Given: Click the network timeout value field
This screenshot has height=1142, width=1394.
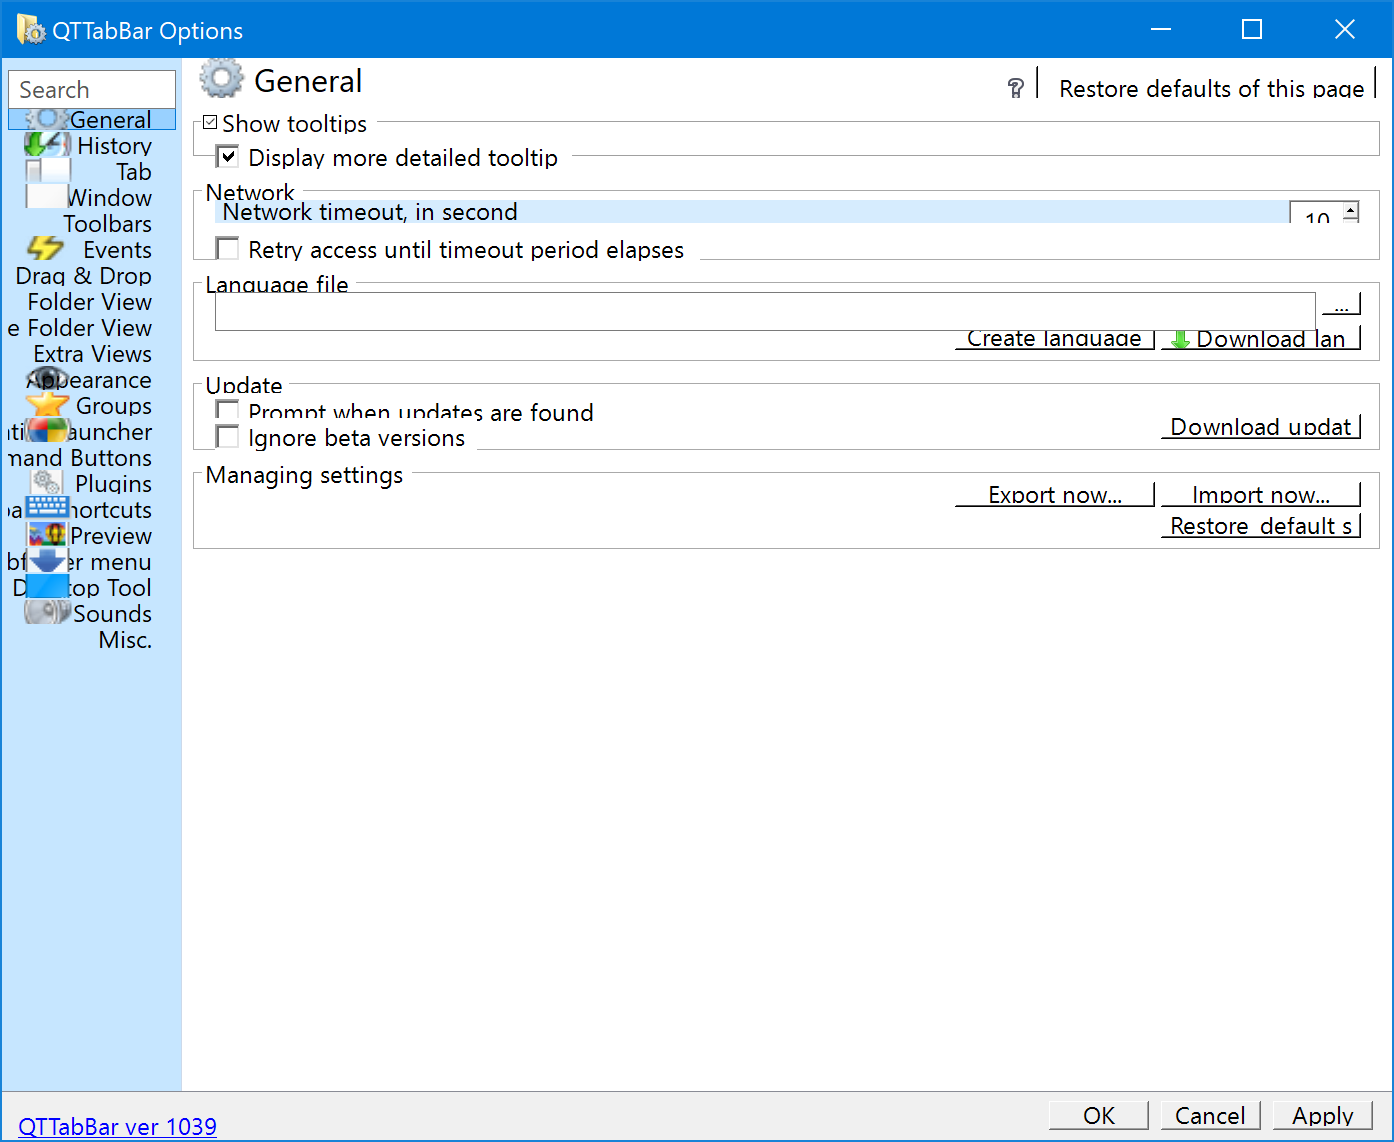Looking at the screenshot, I should 1316,212.
